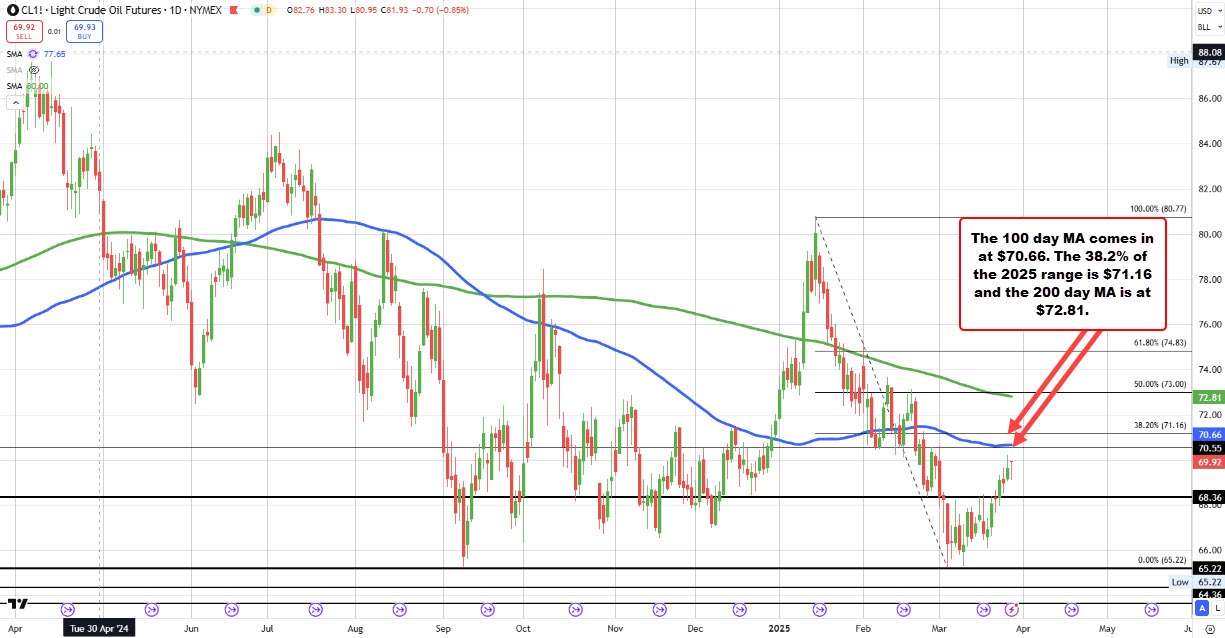Click the purple go-to-date arrow under 2025

[819, 608]
